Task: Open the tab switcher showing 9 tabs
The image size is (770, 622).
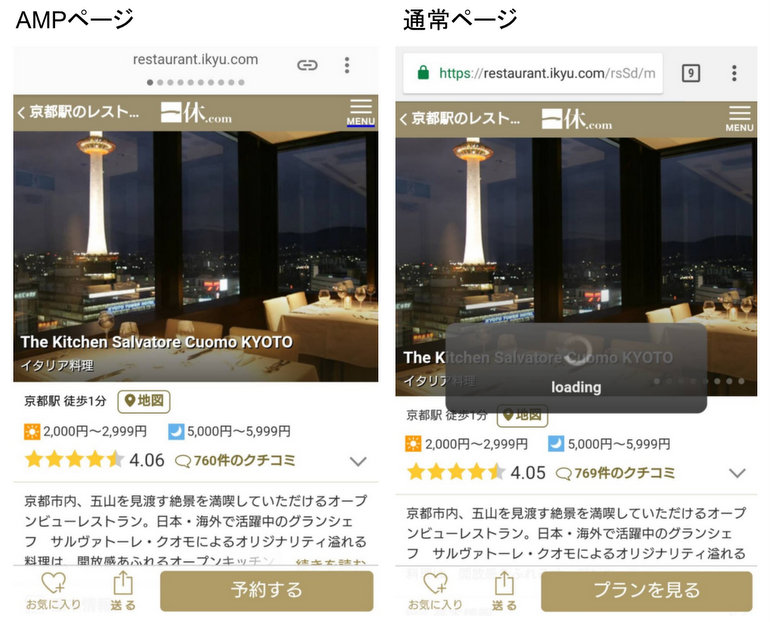Action: click(x=690, y=73)
